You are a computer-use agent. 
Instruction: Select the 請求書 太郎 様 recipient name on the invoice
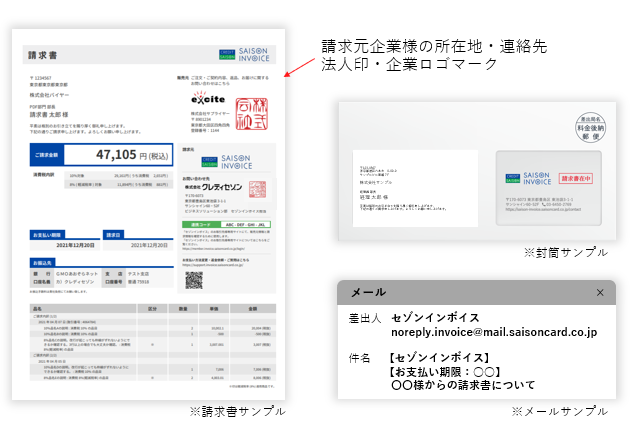[49, 114]
